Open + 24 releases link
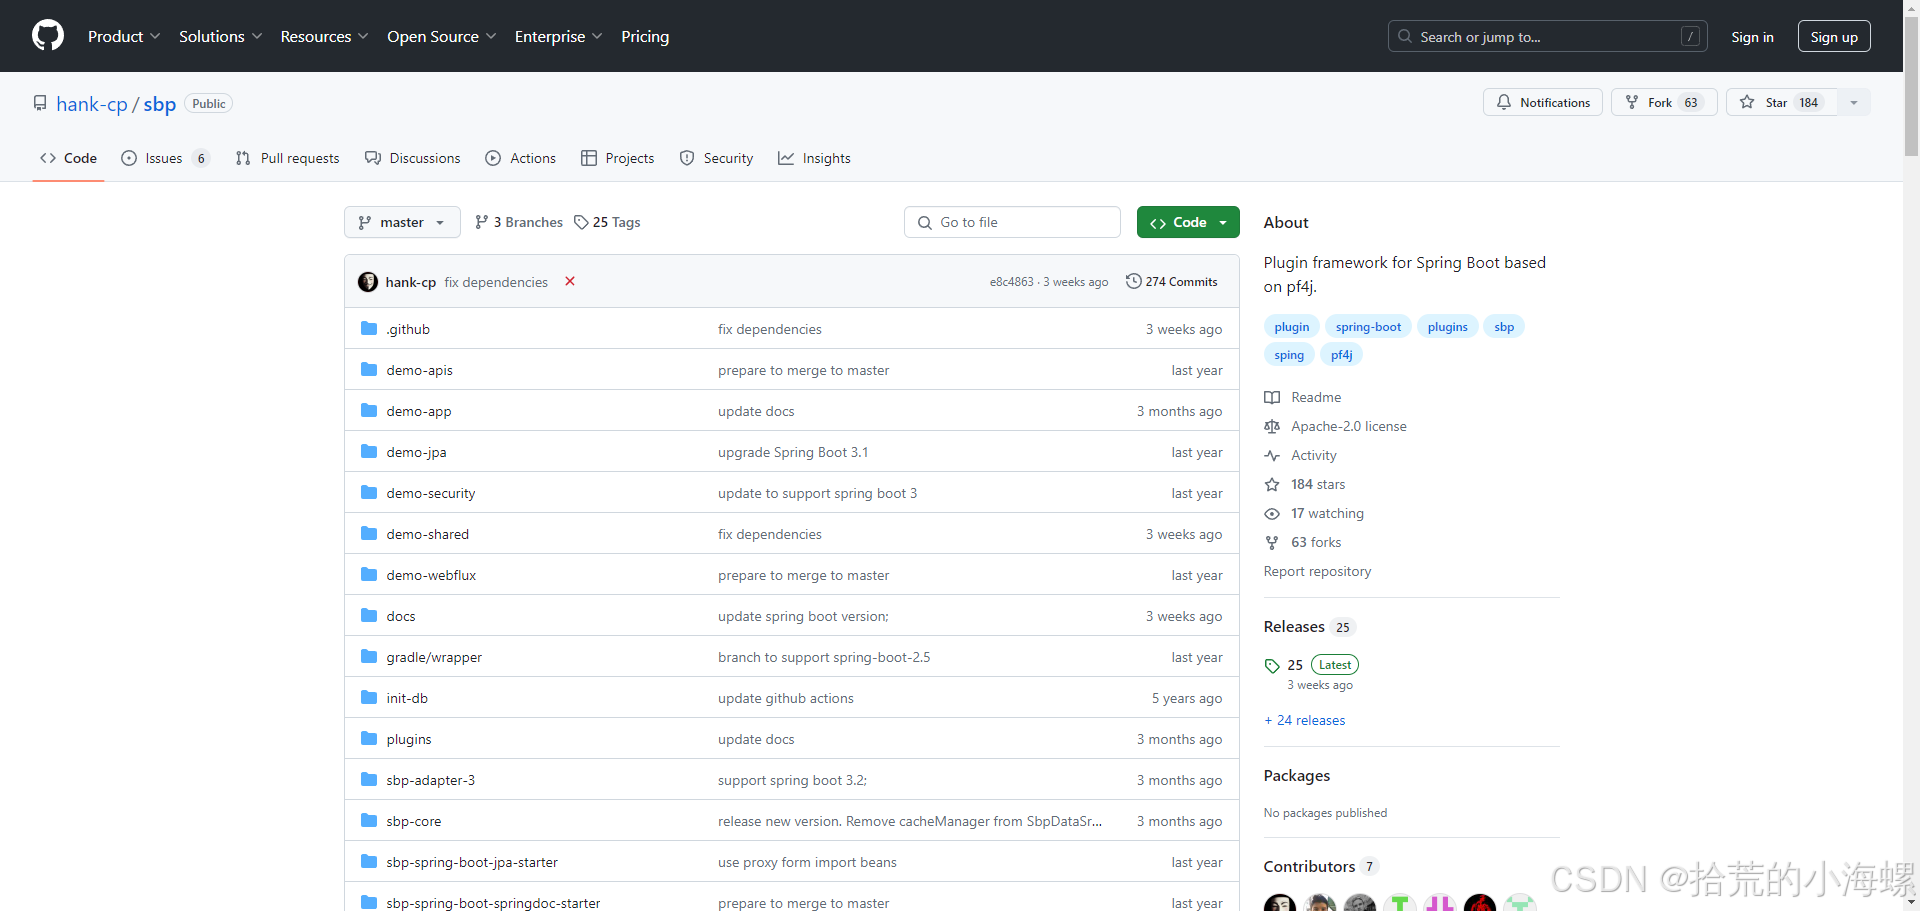 coord(1305,720)
